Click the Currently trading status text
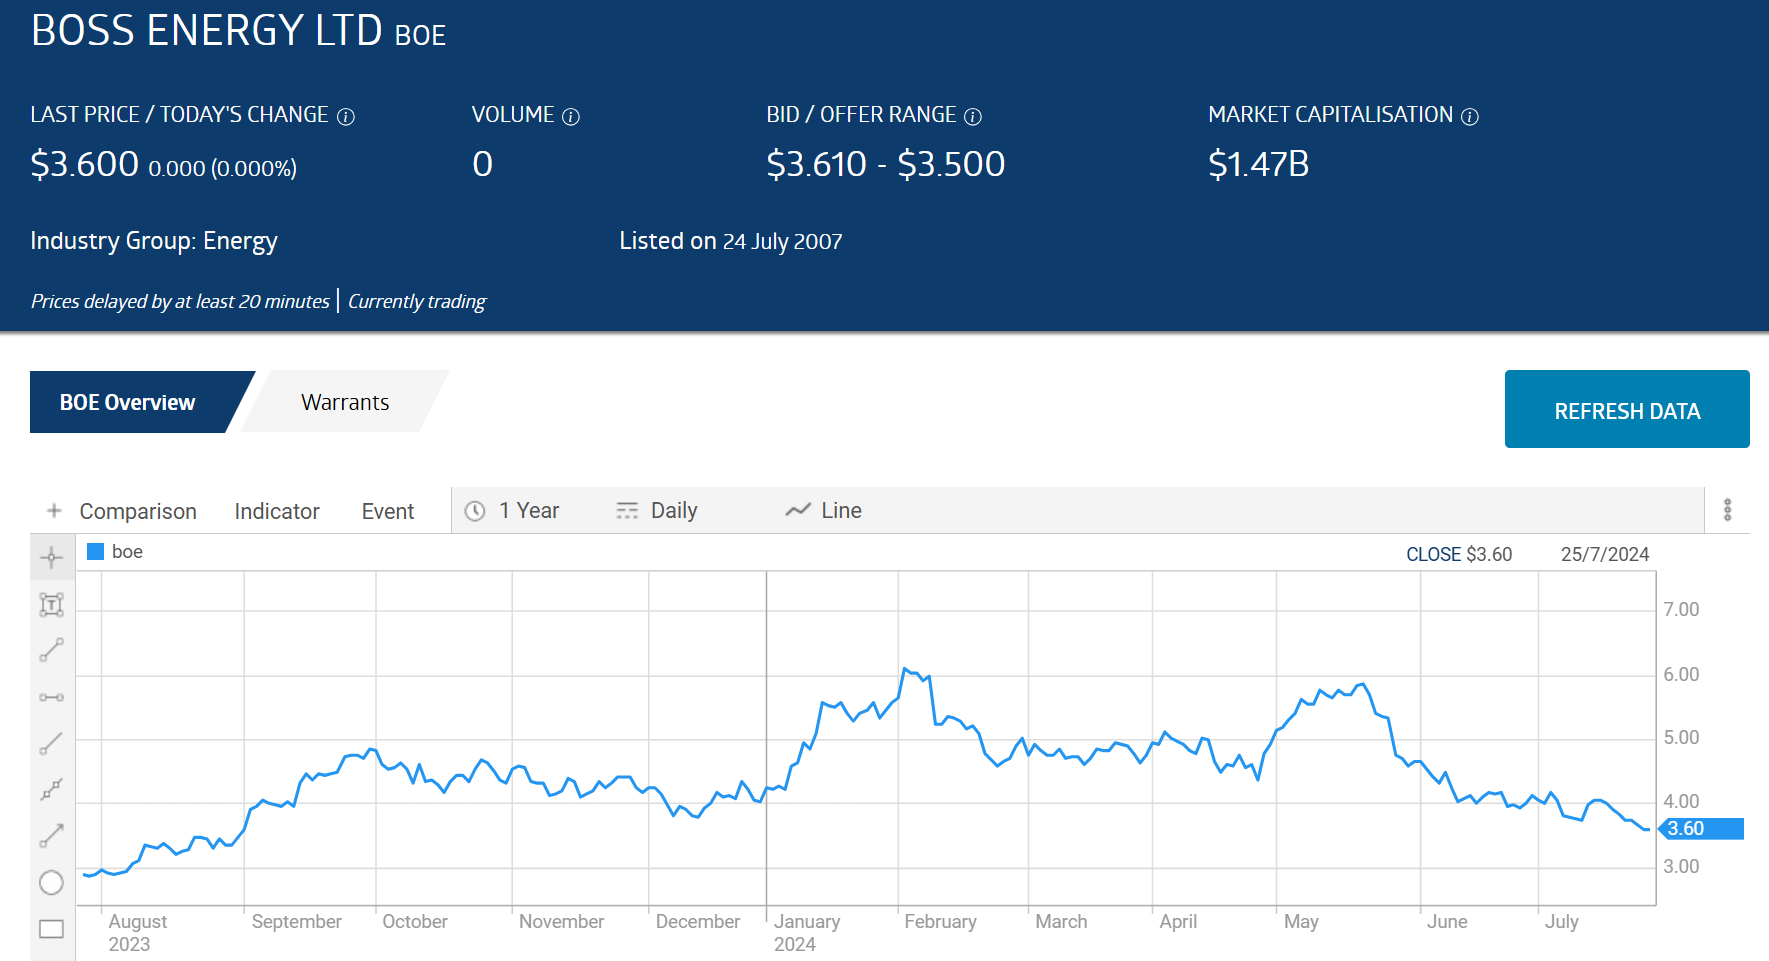Viewport: 1769px width, 961px height. pos(417,301)
